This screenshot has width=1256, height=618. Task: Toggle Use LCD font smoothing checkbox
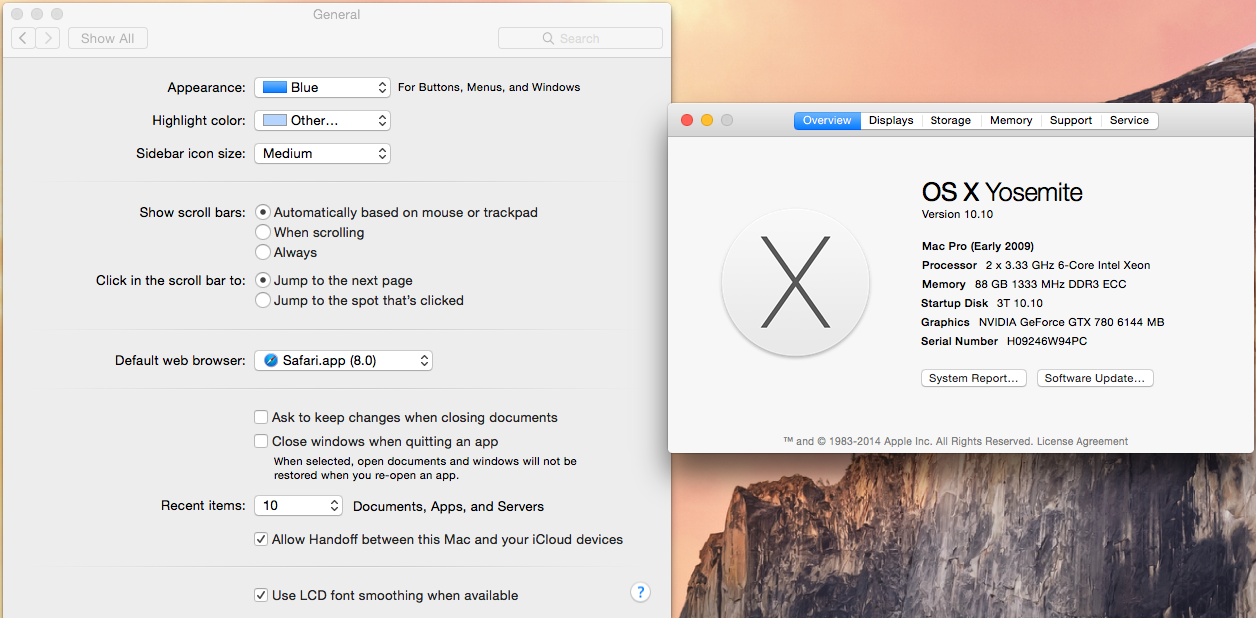click(x=261, y=595)
